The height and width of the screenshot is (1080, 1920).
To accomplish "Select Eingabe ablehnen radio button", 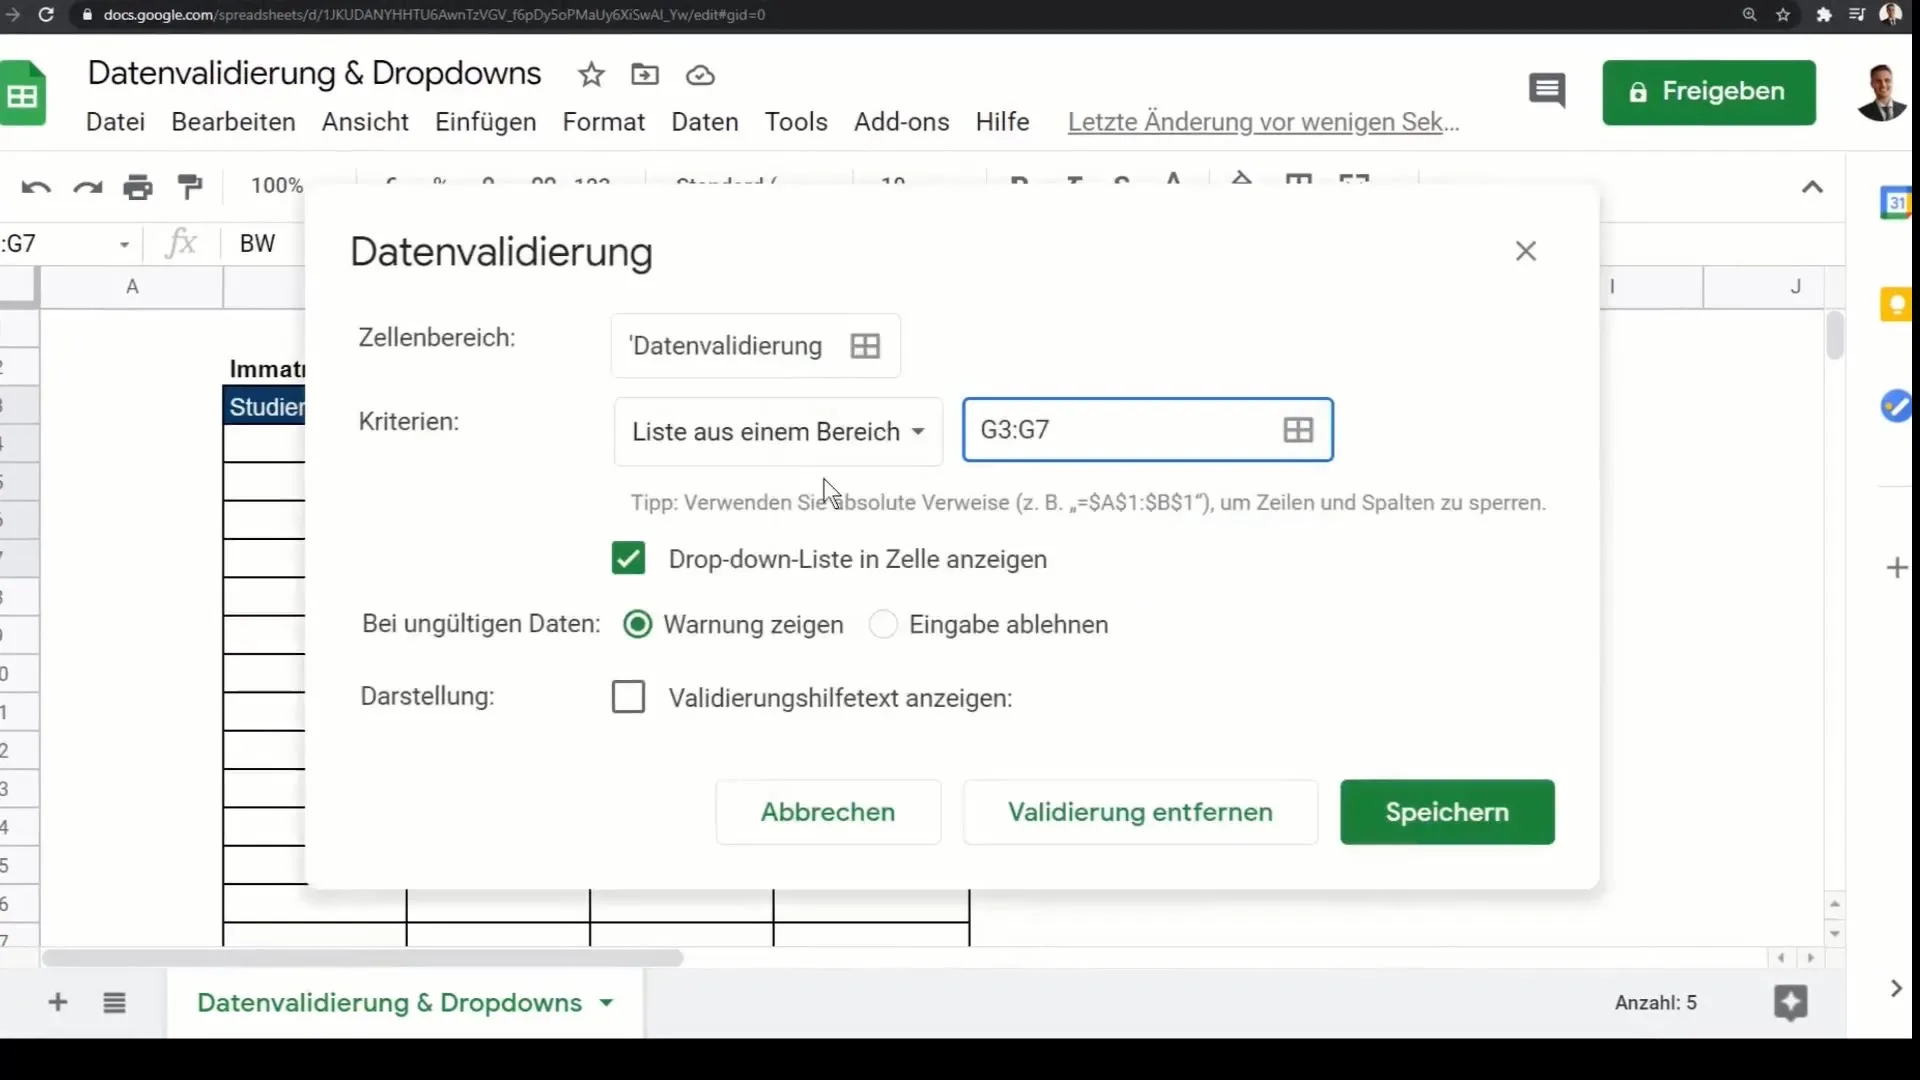I will 883,624.
